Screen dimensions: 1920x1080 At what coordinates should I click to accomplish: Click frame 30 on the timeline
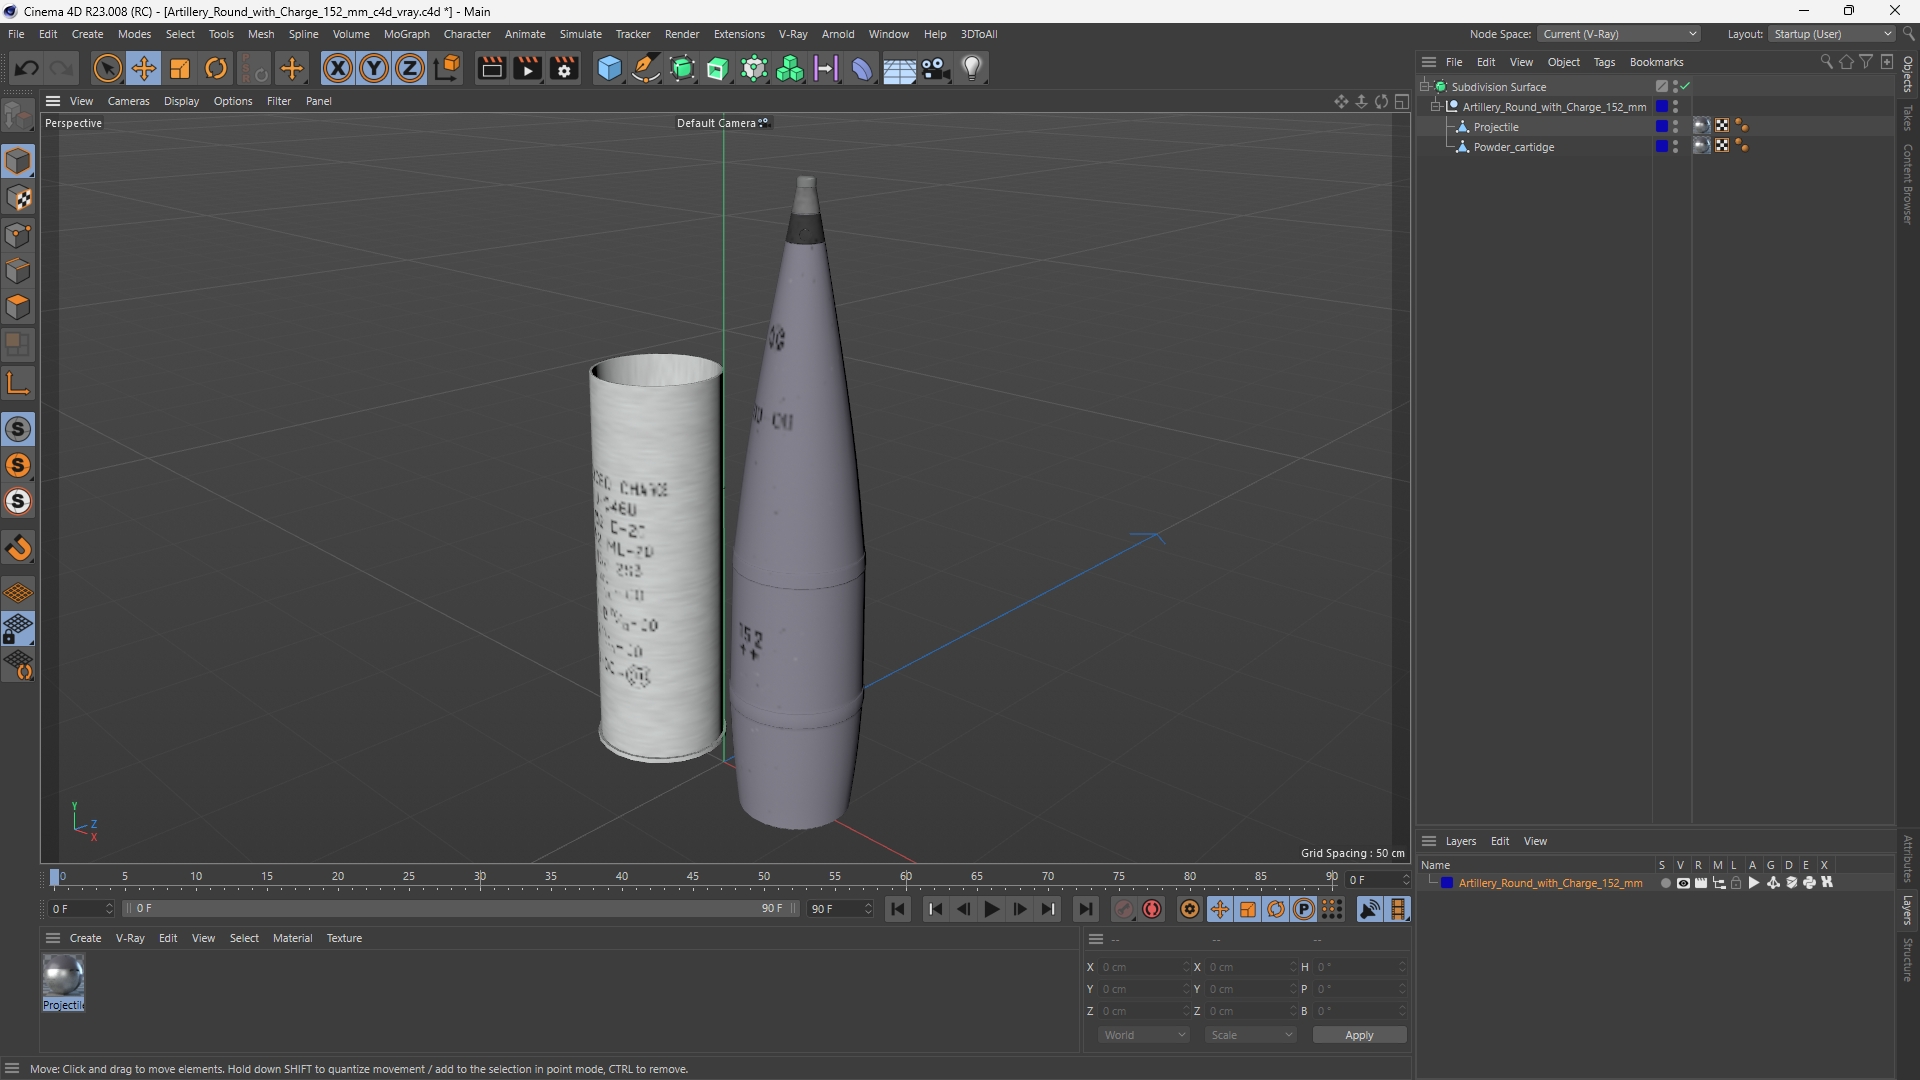click(x=480, y=877)
